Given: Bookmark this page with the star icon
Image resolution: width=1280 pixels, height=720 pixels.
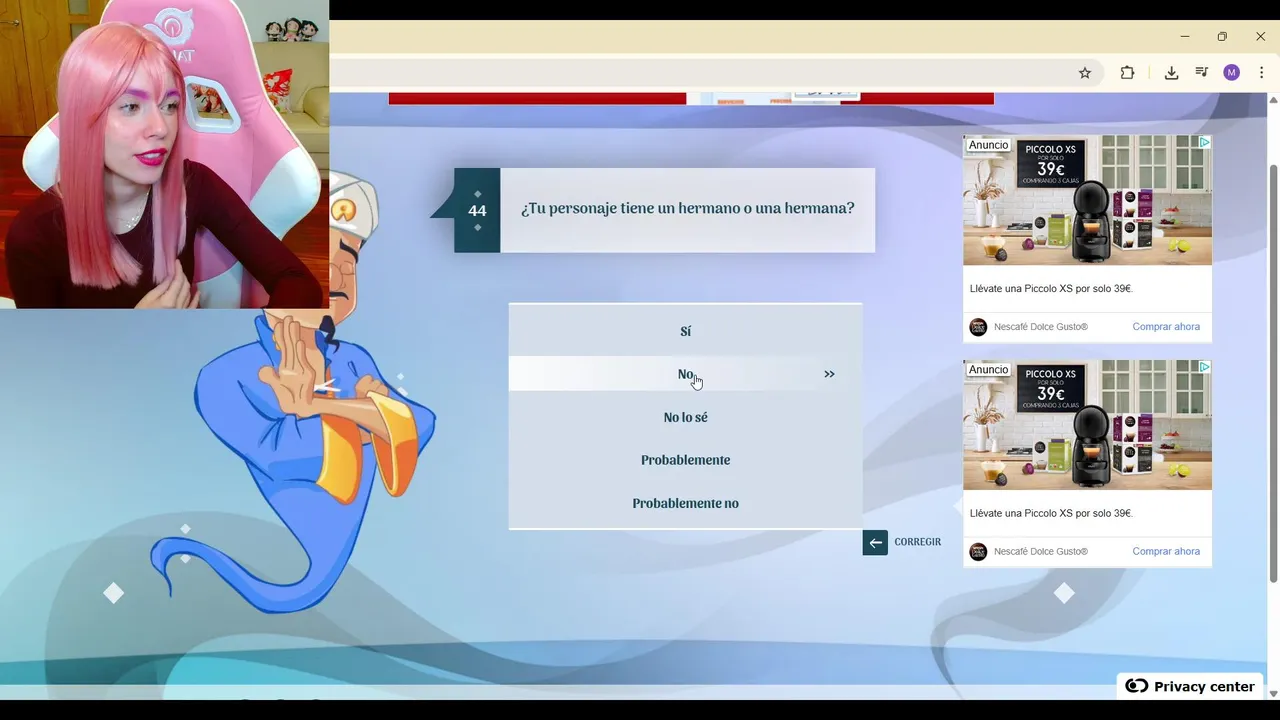Looking at the screenshot, I should [1084, 73].
